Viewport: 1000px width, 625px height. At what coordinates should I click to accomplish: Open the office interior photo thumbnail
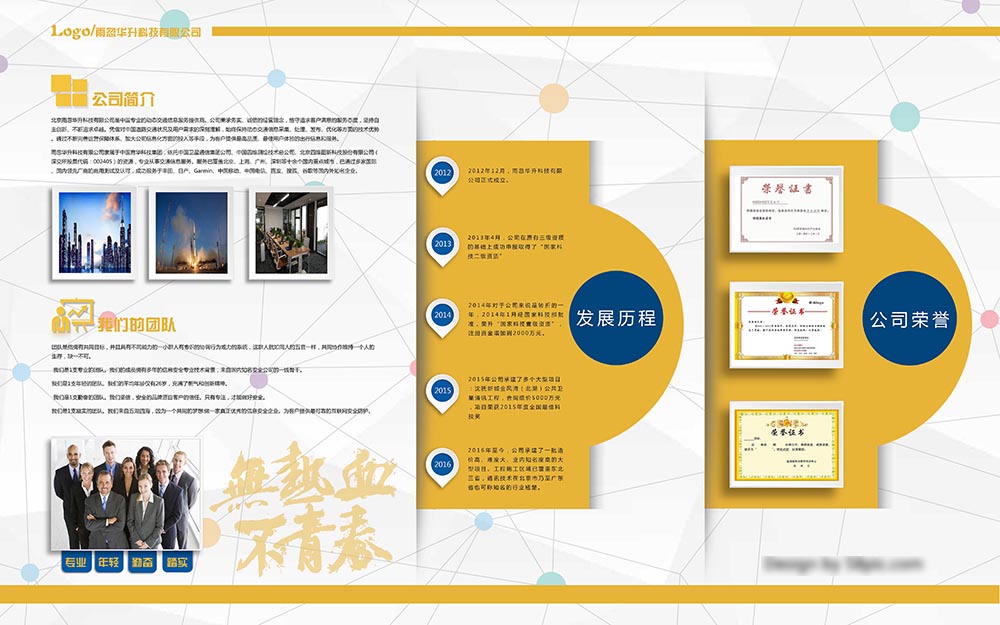click(290, 233)
